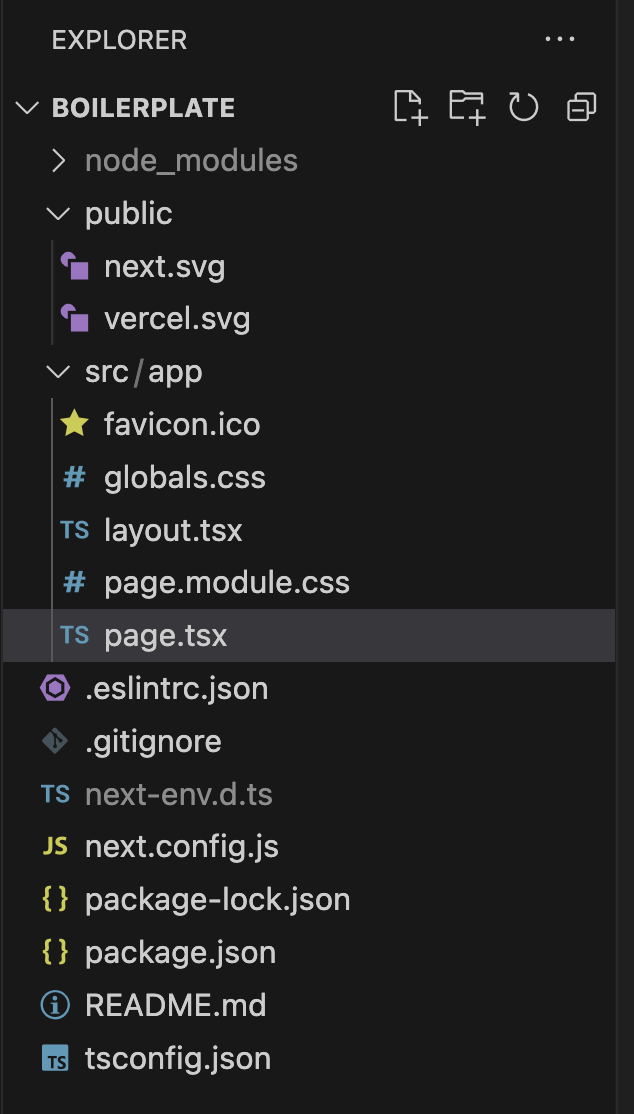Open Explorer more actions ellipsis menu
Image resolution: width=634 pixels, height=1114 pixels.
pos(560,40)
